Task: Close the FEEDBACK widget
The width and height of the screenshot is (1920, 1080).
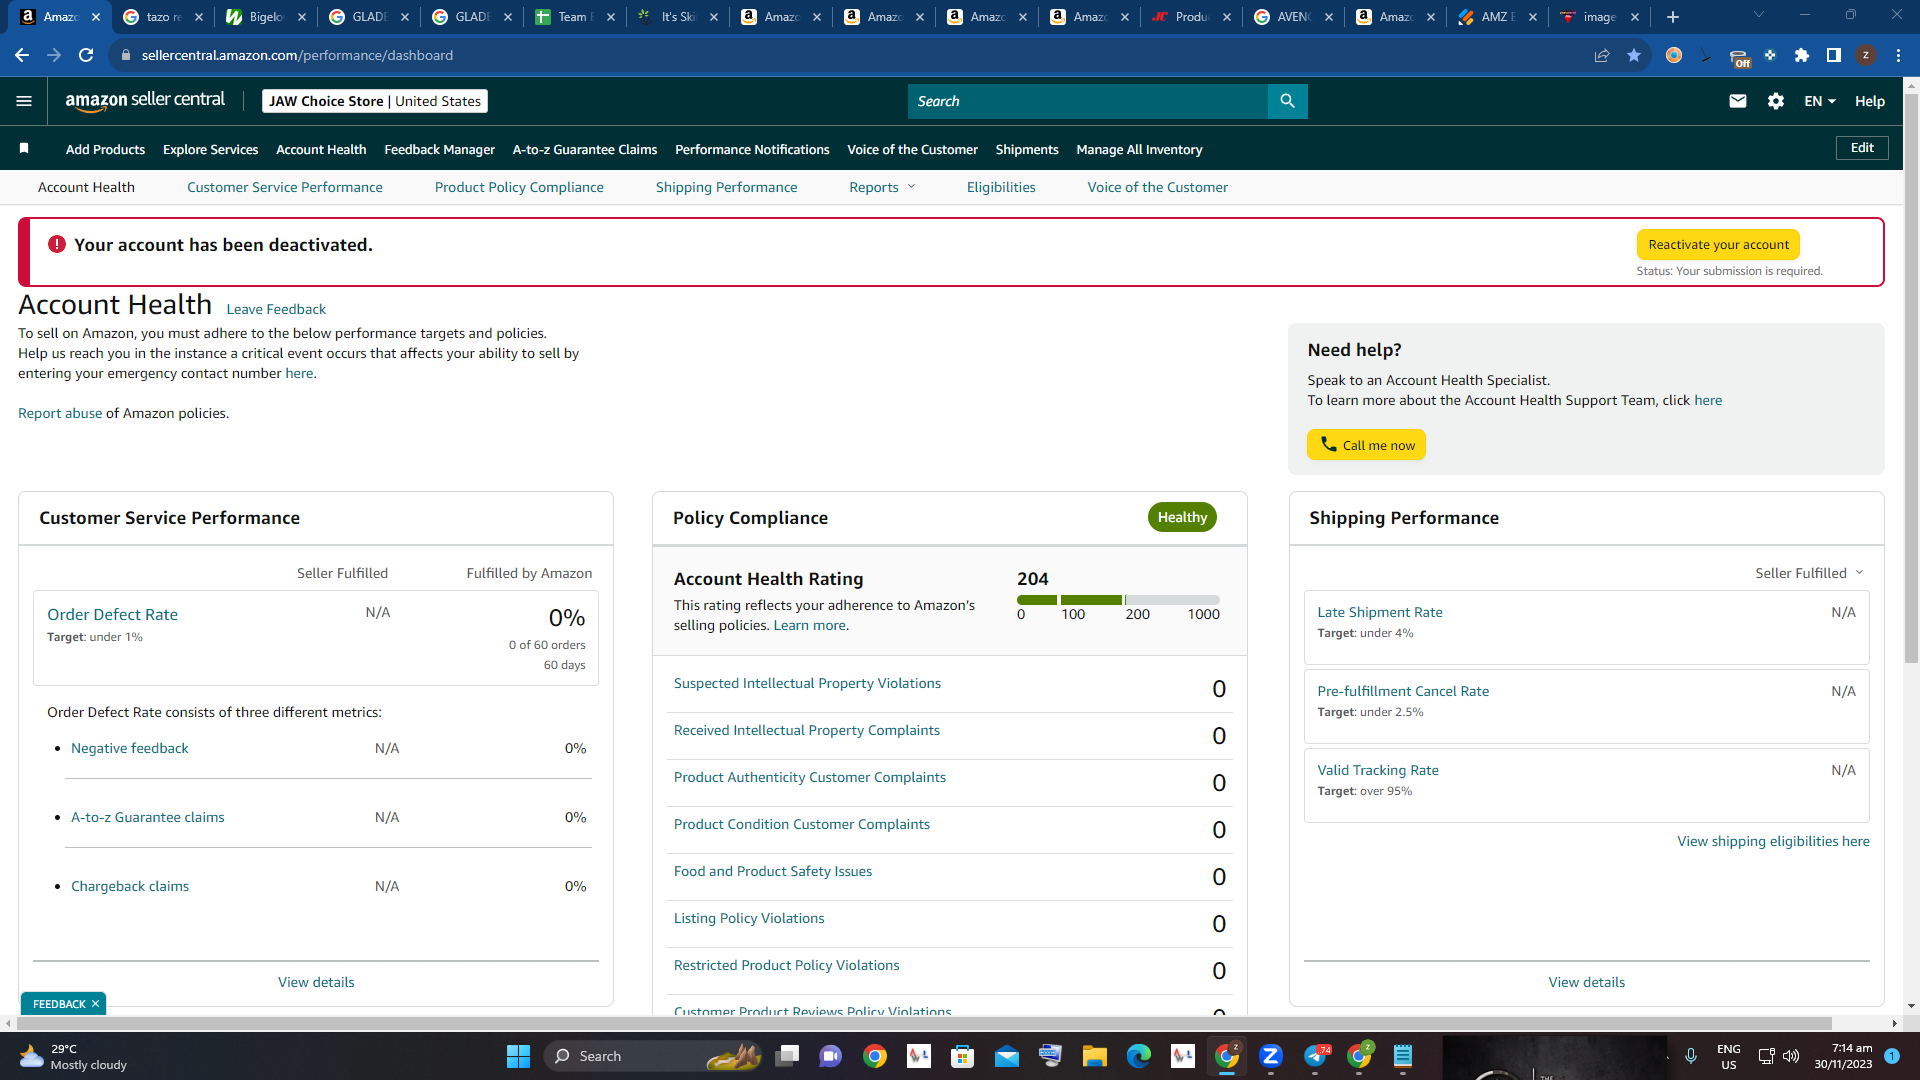Action: [x=96, y=1004]
